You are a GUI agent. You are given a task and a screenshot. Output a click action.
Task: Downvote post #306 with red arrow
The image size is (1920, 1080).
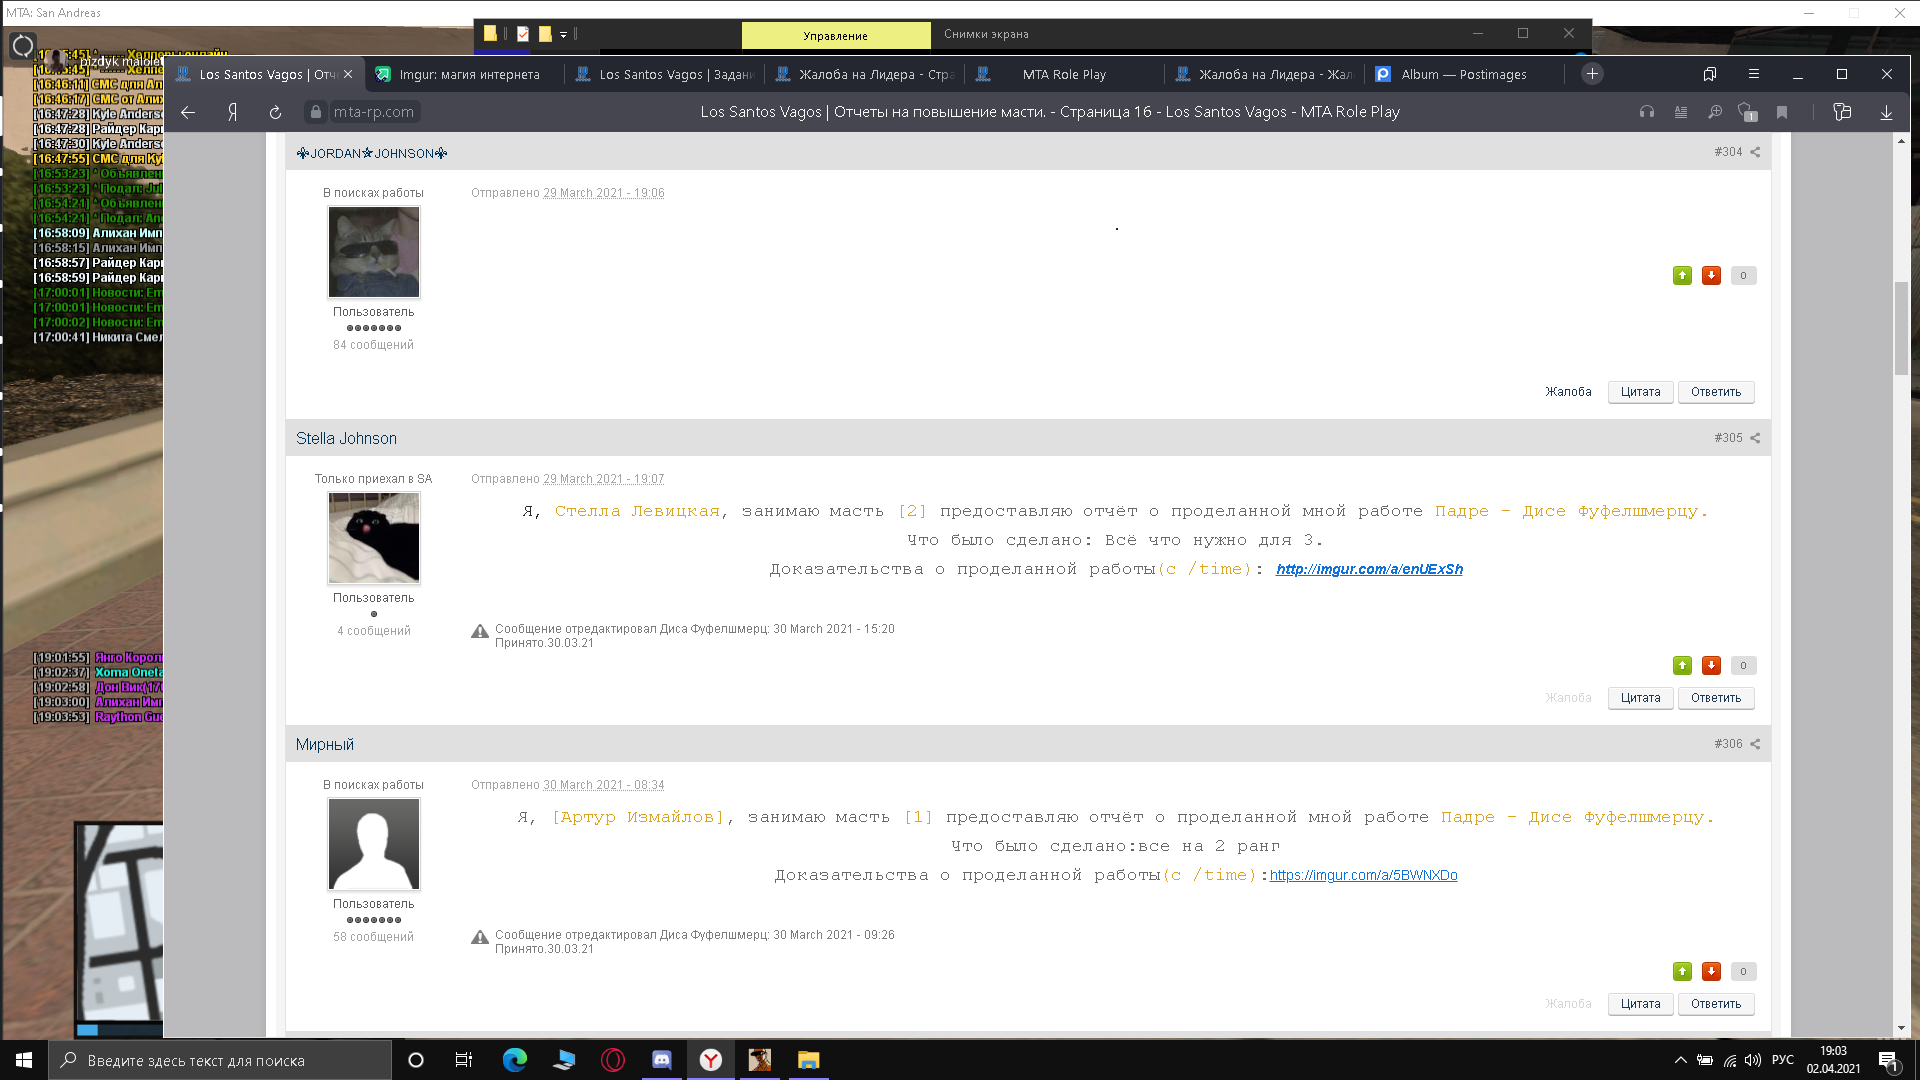(x=1711, y=972)
